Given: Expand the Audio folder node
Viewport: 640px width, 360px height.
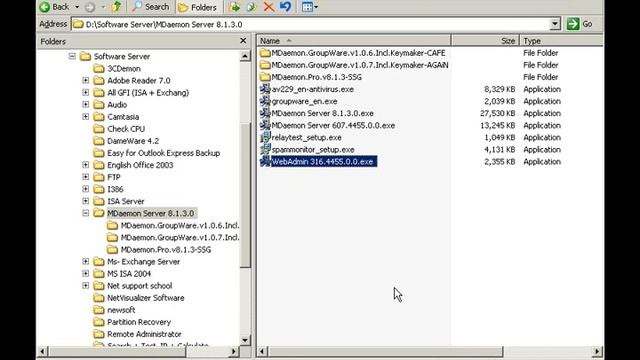Looking at the screenshot, I should tap(85, 104).
